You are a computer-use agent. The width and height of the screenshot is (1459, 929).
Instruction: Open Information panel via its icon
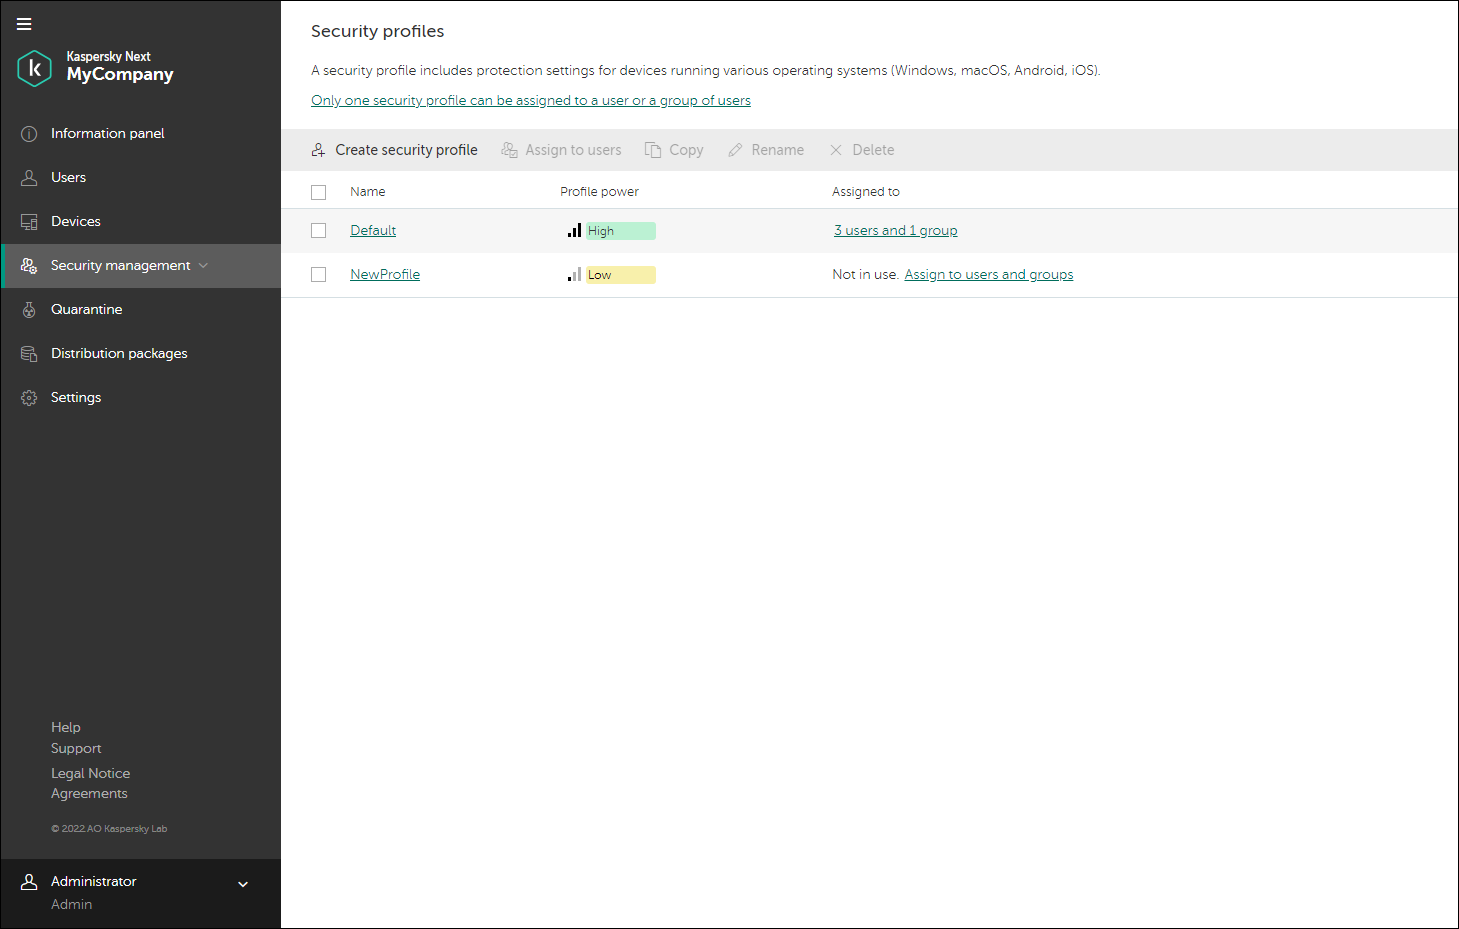29,134
